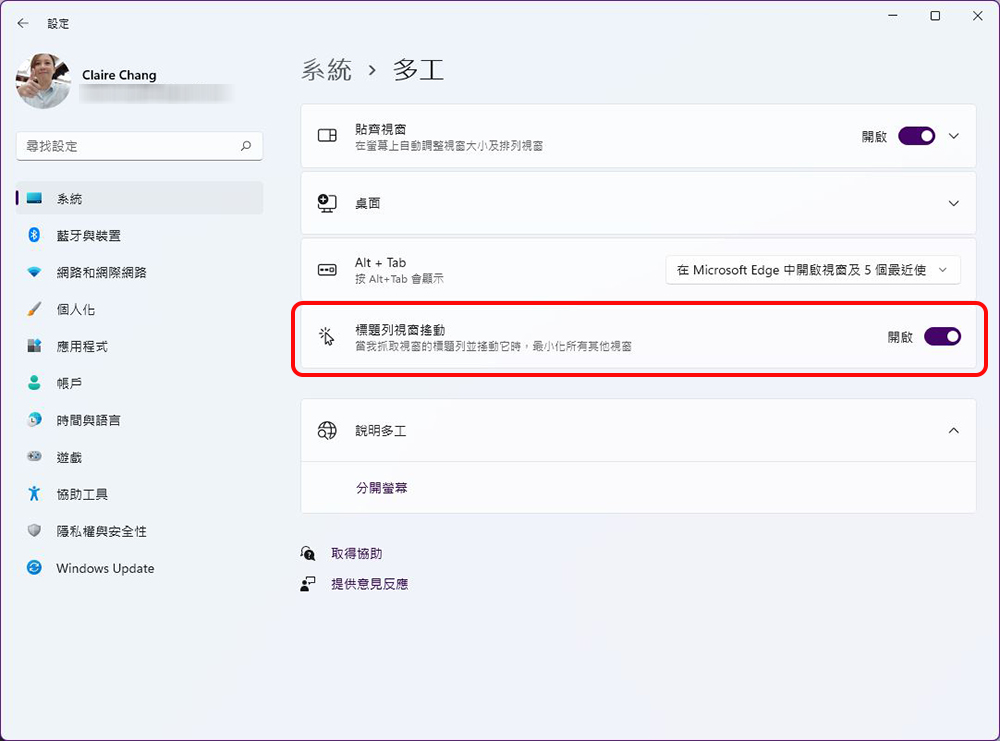
Task: Click the 帳戶 person icon
Action: pyautogui.click(x=34, y=383)
